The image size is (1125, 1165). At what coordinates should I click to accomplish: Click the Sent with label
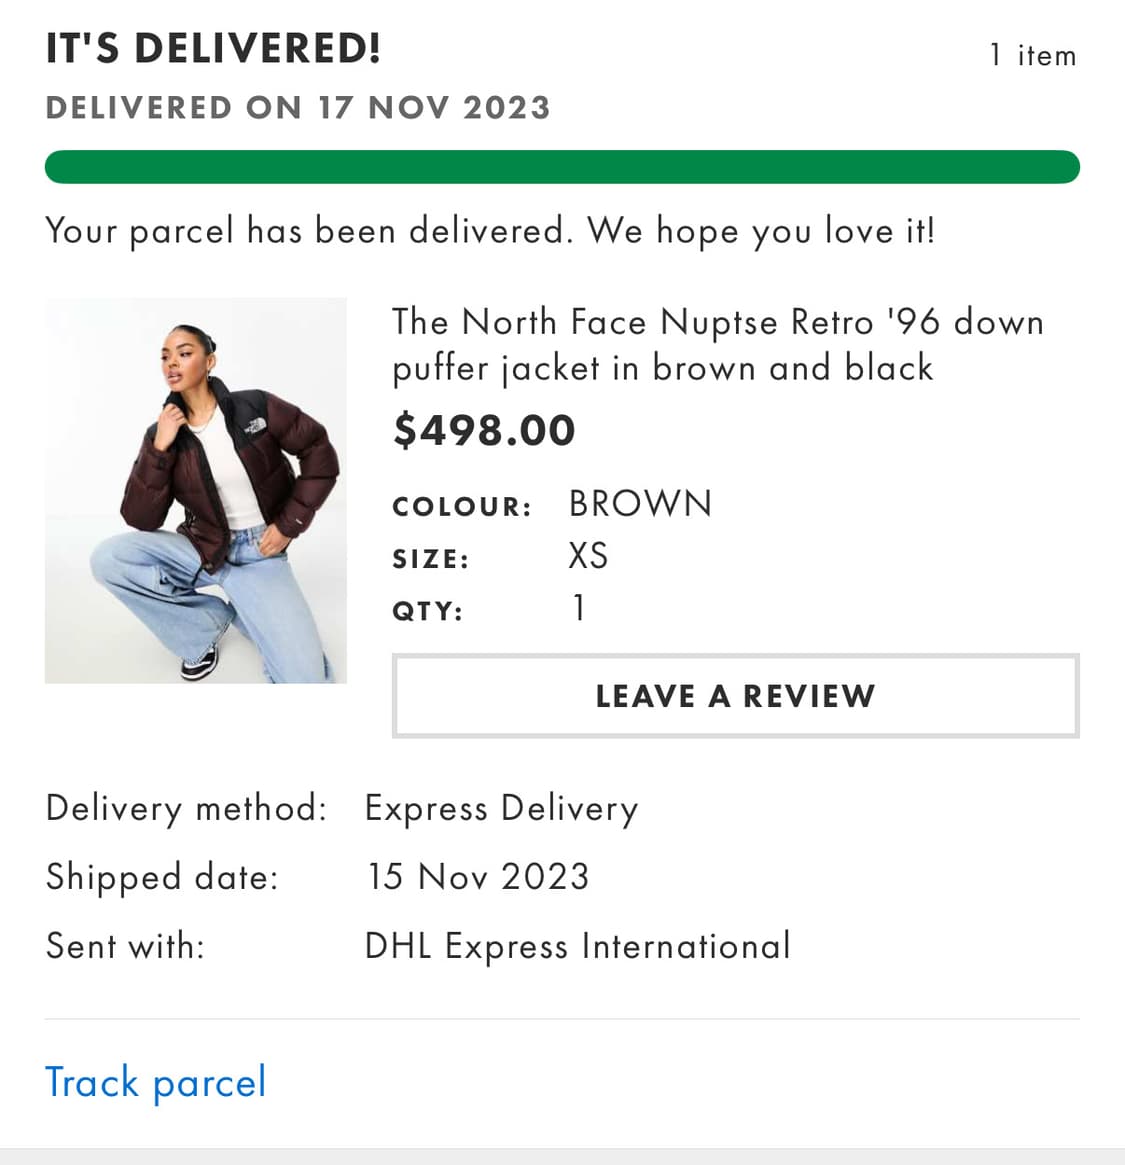tap(125, 946)
